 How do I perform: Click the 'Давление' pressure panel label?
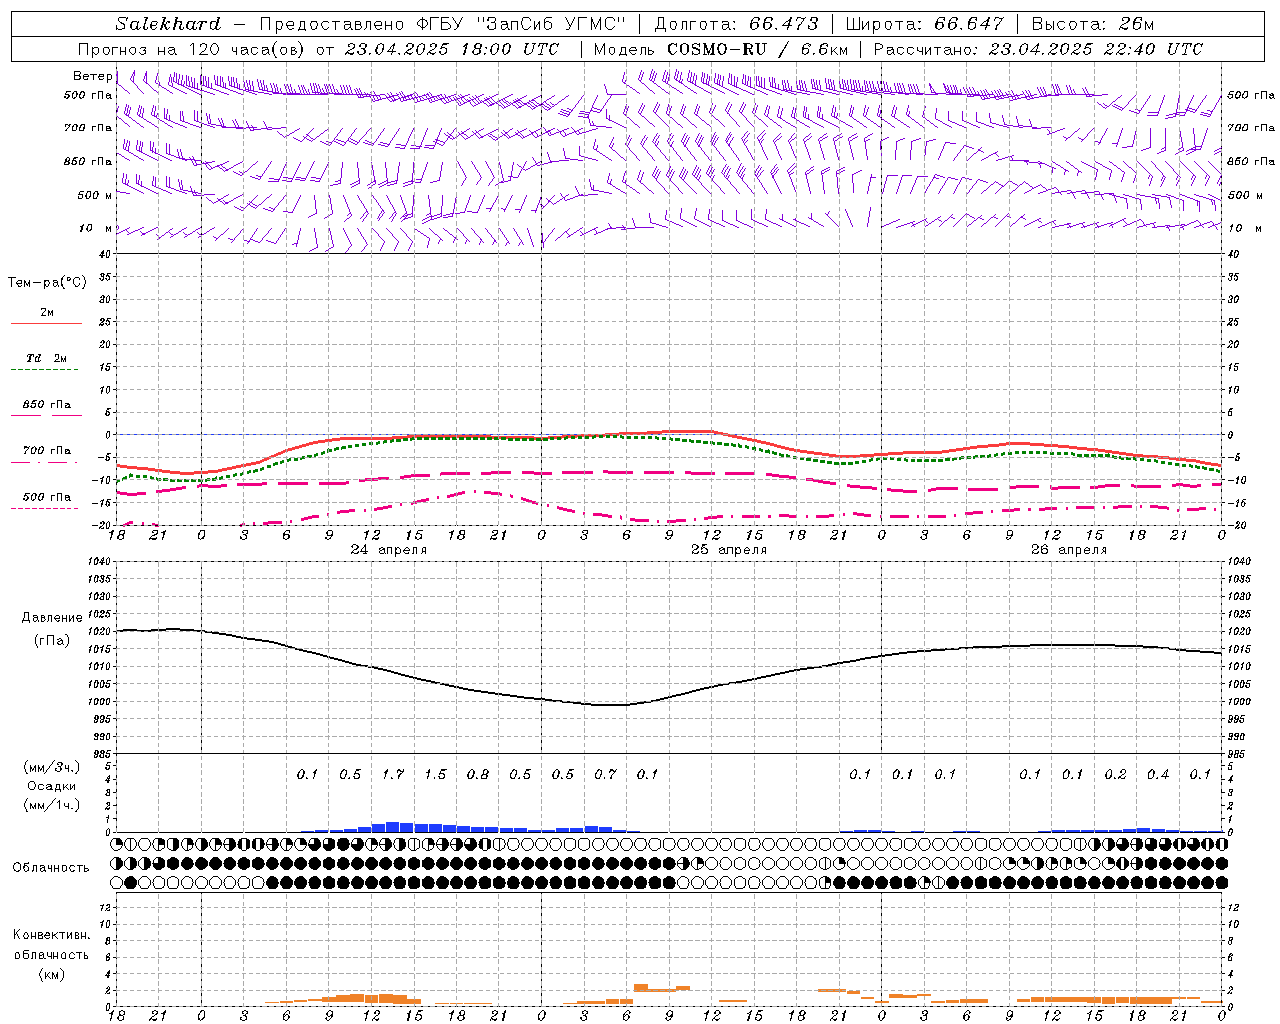pos(52,618)
